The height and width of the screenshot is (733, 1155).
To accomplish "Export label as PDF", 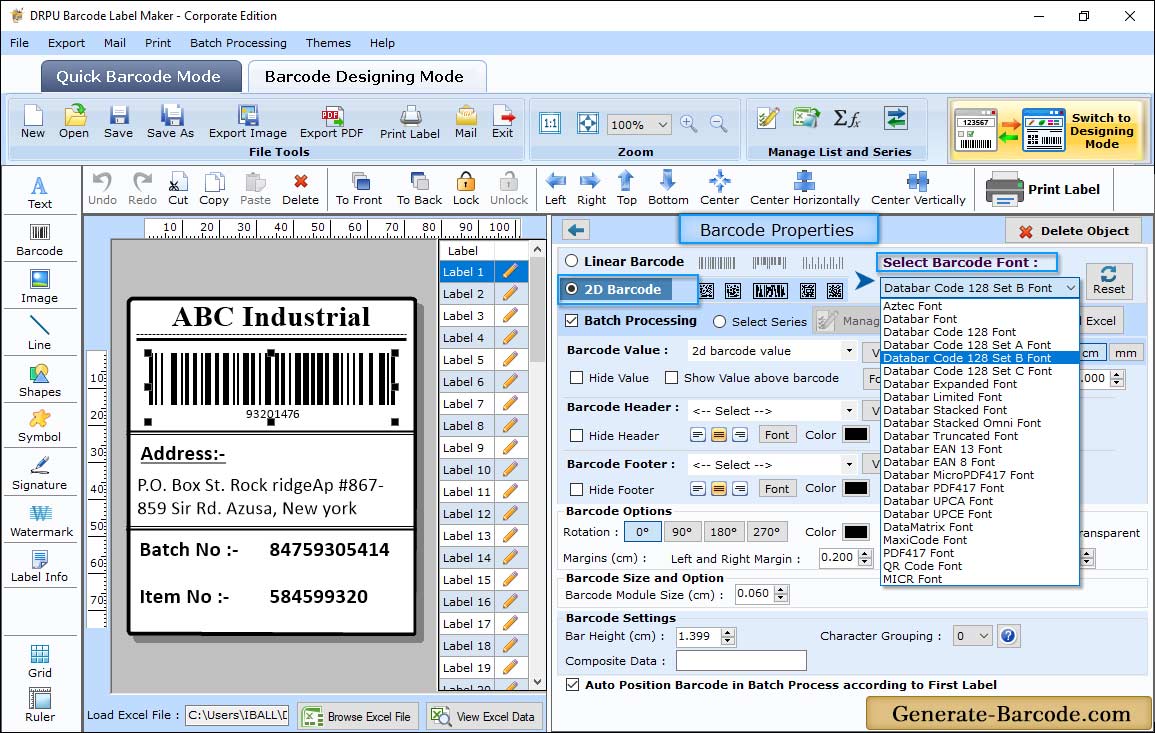I will [x=331, y=122].
